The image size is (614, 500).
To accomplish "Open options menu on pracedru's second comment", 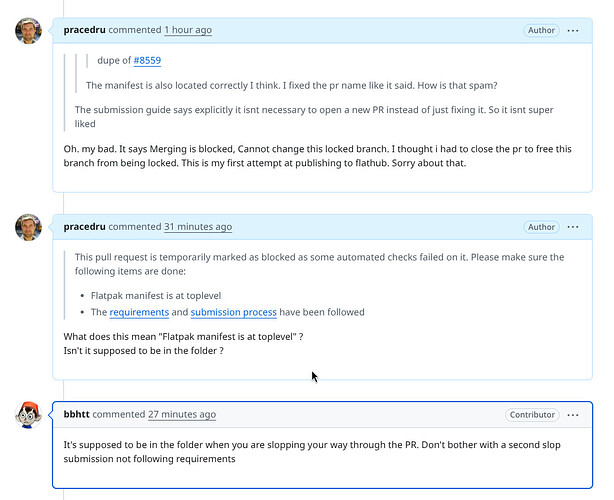I will point(572,227).
